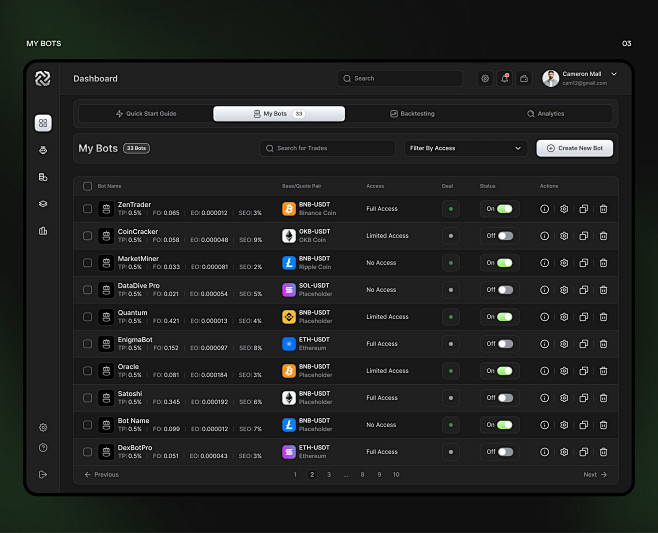Screen dimensions: 658x533
Task: Tick the select-all checkbox in table header
Action: 87,186
